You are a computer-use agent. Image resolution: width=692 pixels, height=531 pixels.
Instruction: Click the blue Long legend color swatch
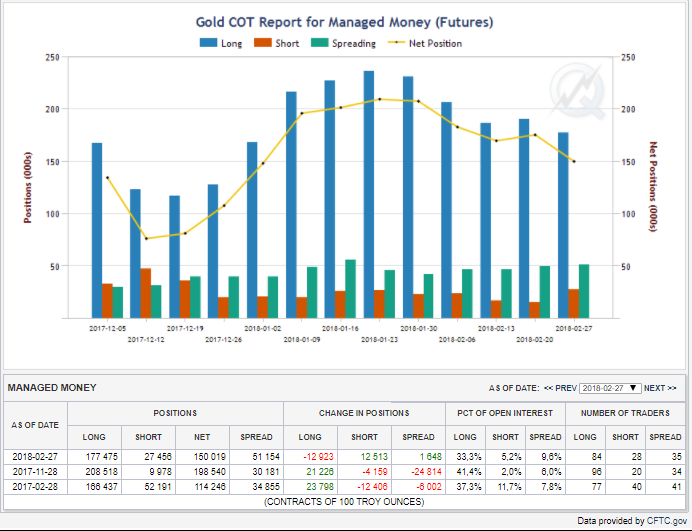click(x=208, y=43)
